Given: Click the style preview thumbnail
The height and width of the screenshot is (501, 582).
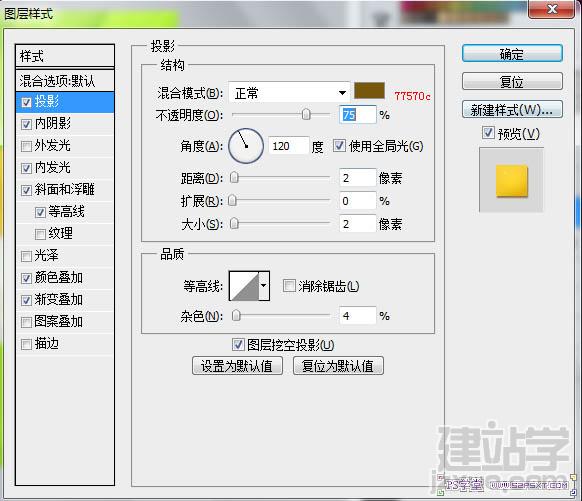Looking at the screenshot, I should [x=511, y=180].
